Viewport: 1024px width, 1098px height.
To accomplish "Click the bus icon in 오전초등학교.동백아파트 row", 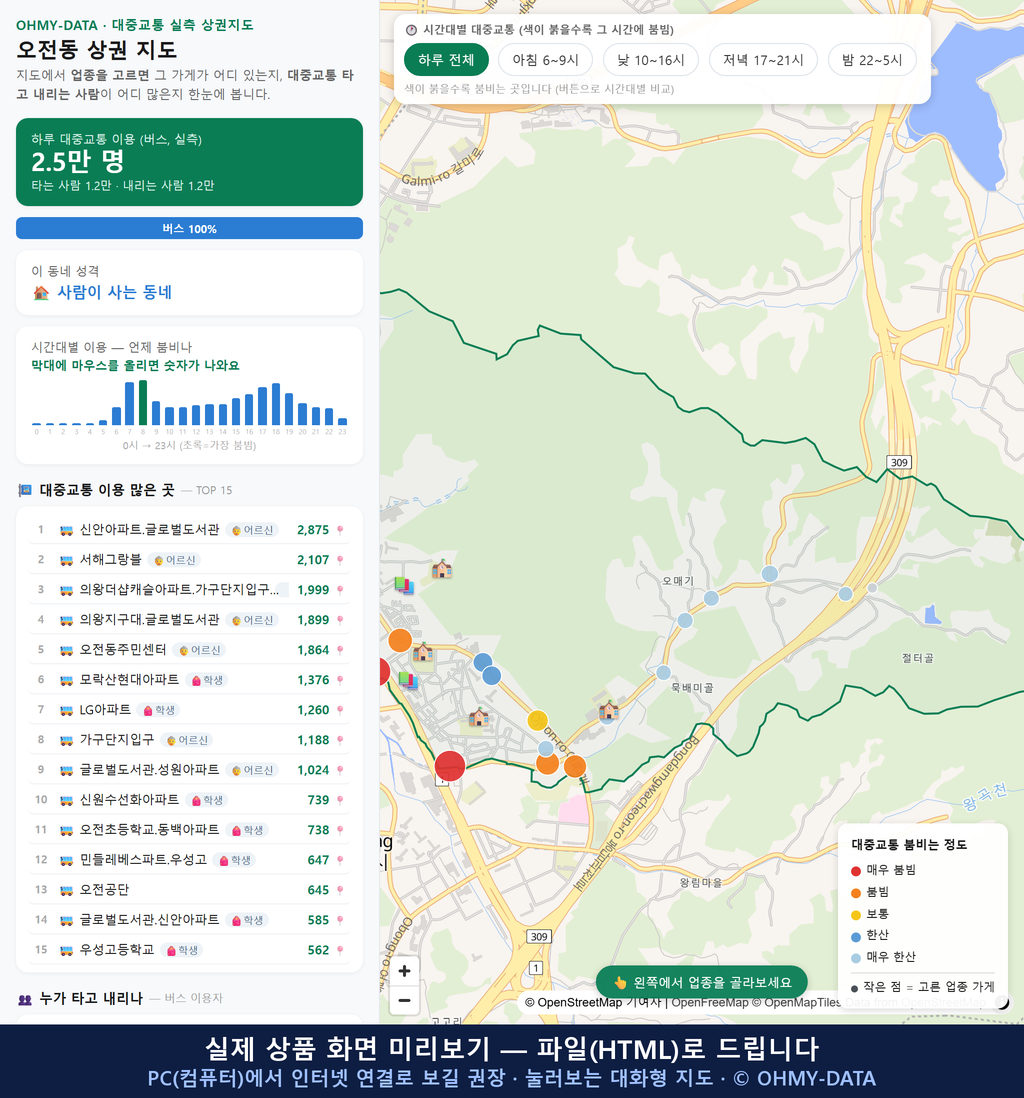I will [x=67, y=831].
